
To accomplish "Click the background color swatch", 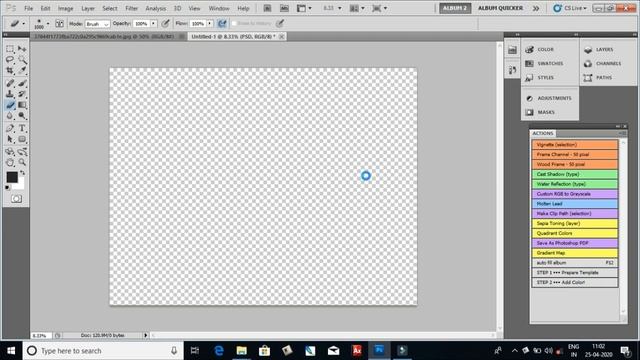I will click(x=20, y=185).
